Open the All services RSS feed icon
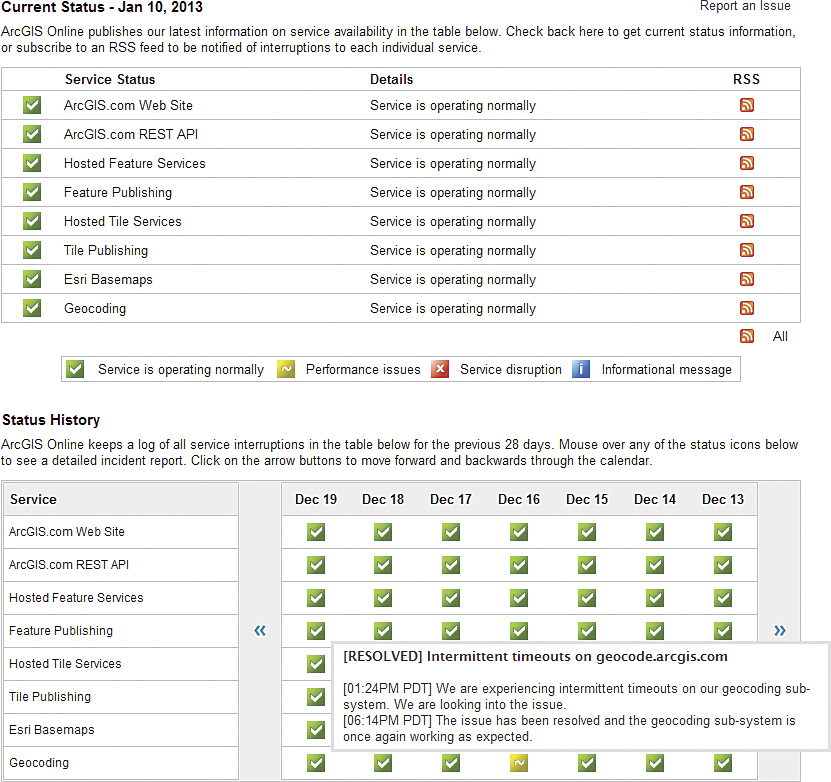831x782 pixels. (746, 336)
